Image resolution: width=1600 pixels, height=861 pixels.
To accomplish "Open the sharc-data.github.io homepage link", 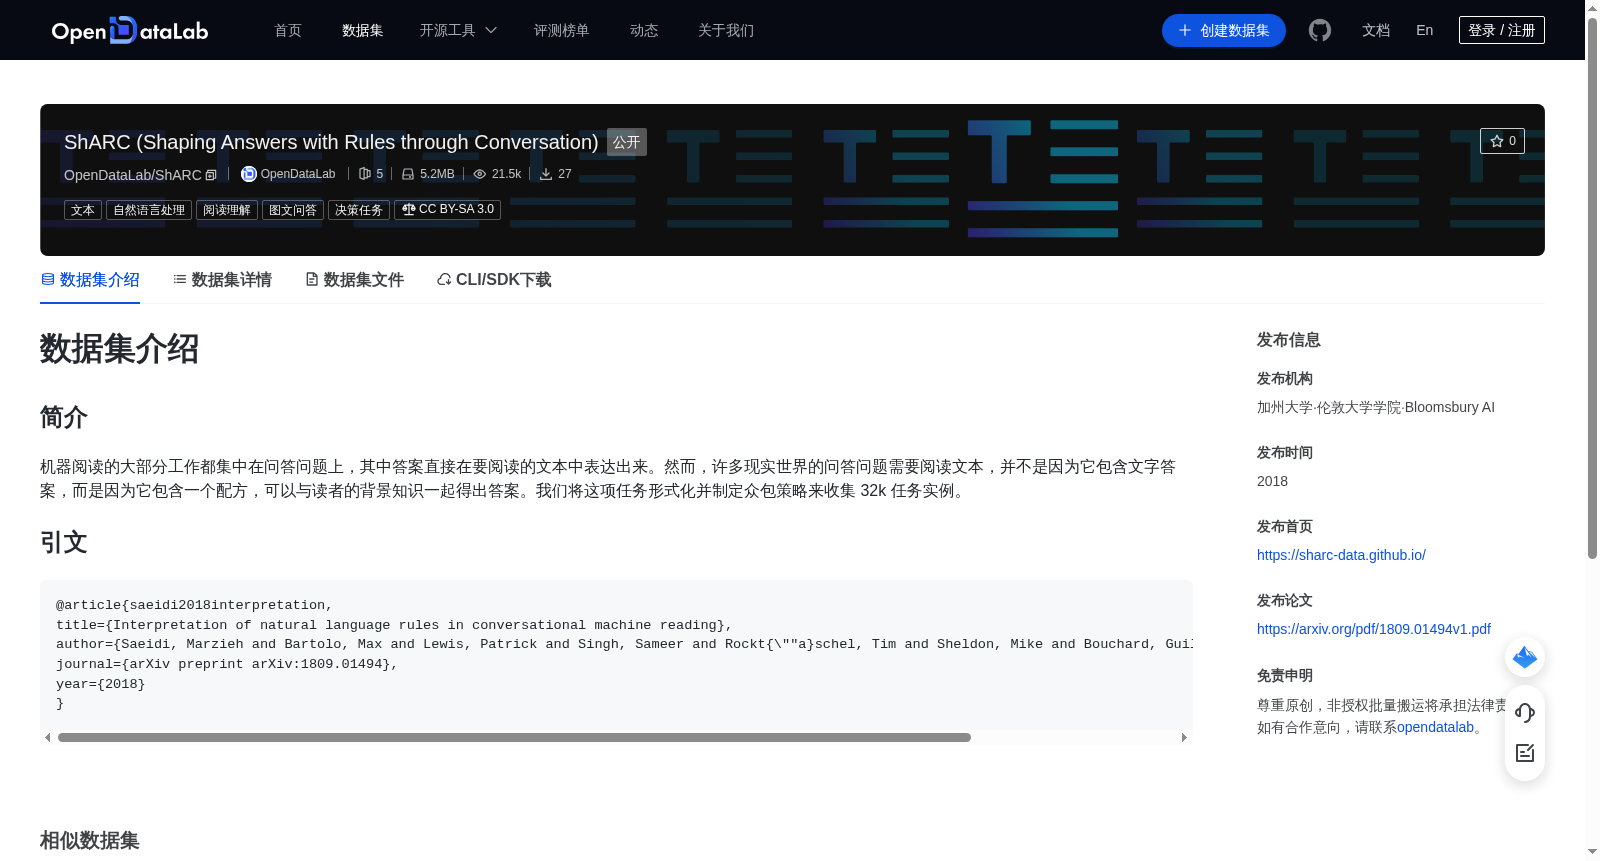I will [1341, 555].
